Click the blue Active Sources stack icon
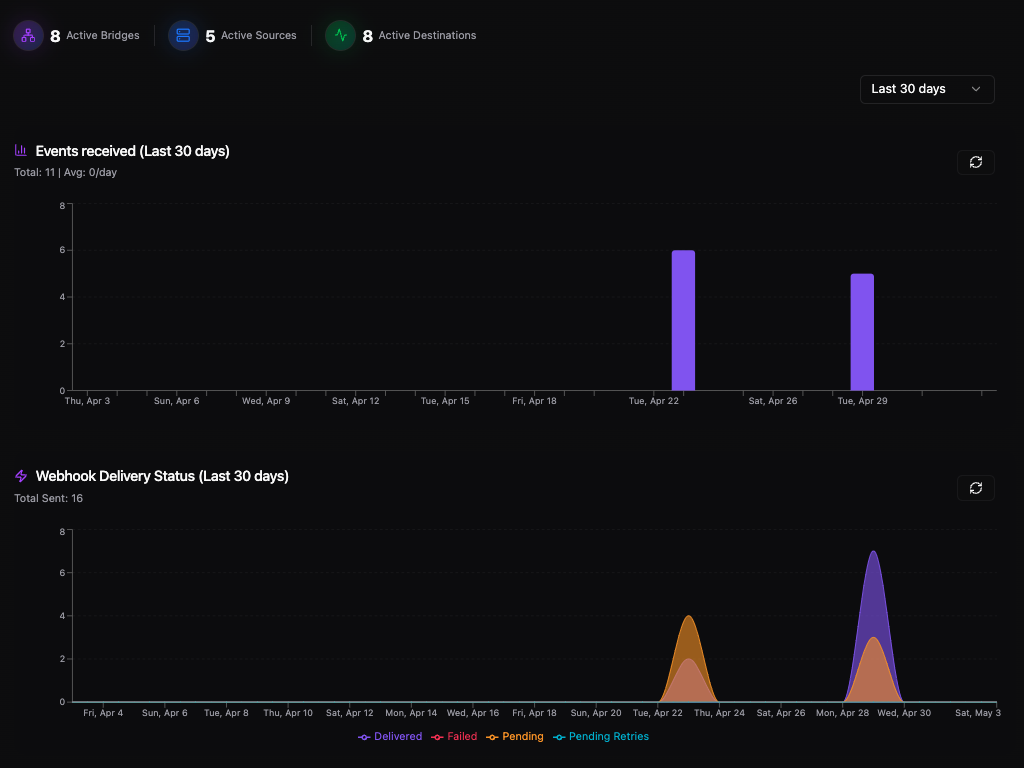The height and width of the screenshot is (768, 1024). 182,35
